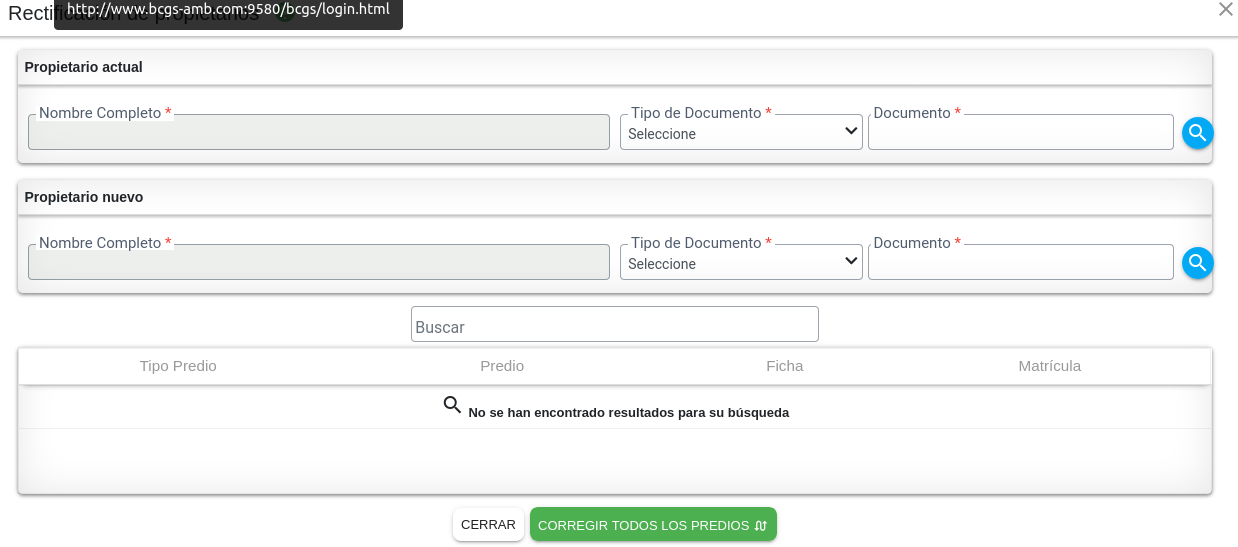Image resolution: width=1238 pixels, height=547 pixels.
Task: Sort by Predio column header
Action: [502, 366]
